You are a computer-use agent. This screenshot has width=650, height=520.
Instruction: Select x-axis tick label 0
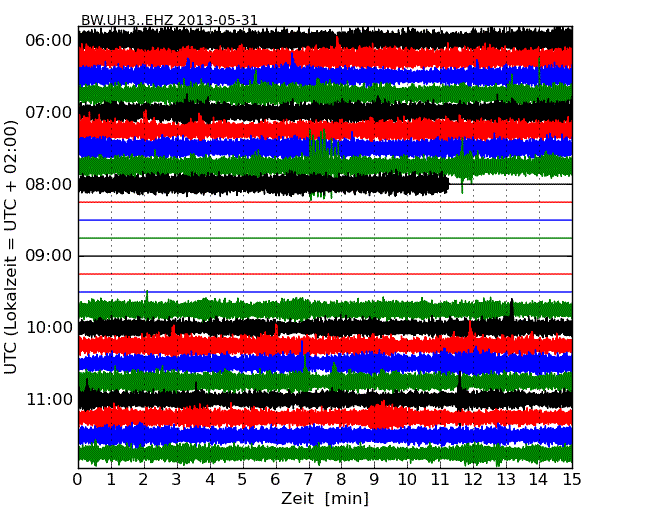click(x=78, y=479)
